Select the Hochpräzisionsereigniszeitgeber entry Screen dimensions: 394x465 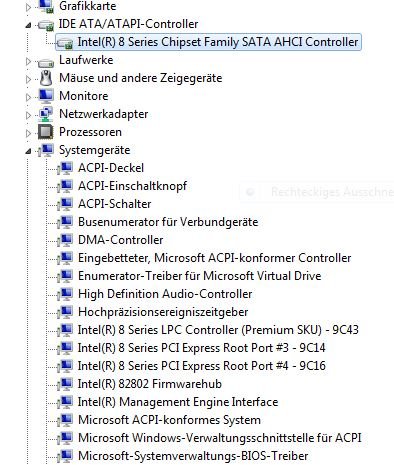[x=163, y=312]
